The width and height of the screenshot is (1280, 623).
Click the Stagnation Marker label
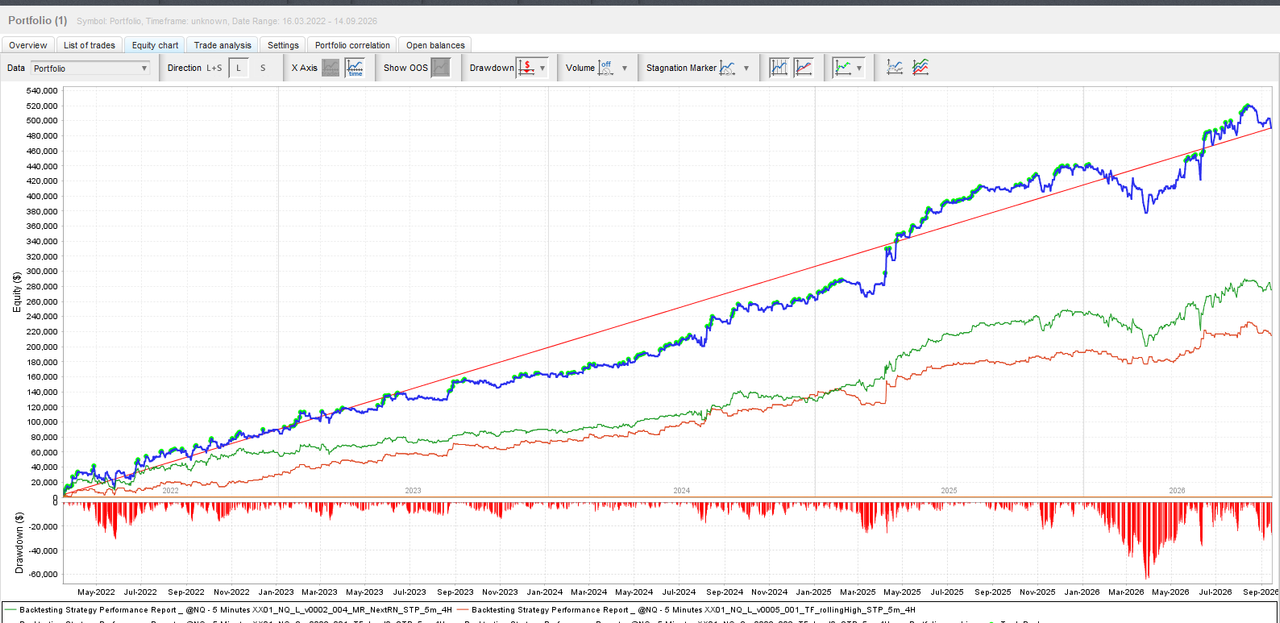click(x=682, y=68)
